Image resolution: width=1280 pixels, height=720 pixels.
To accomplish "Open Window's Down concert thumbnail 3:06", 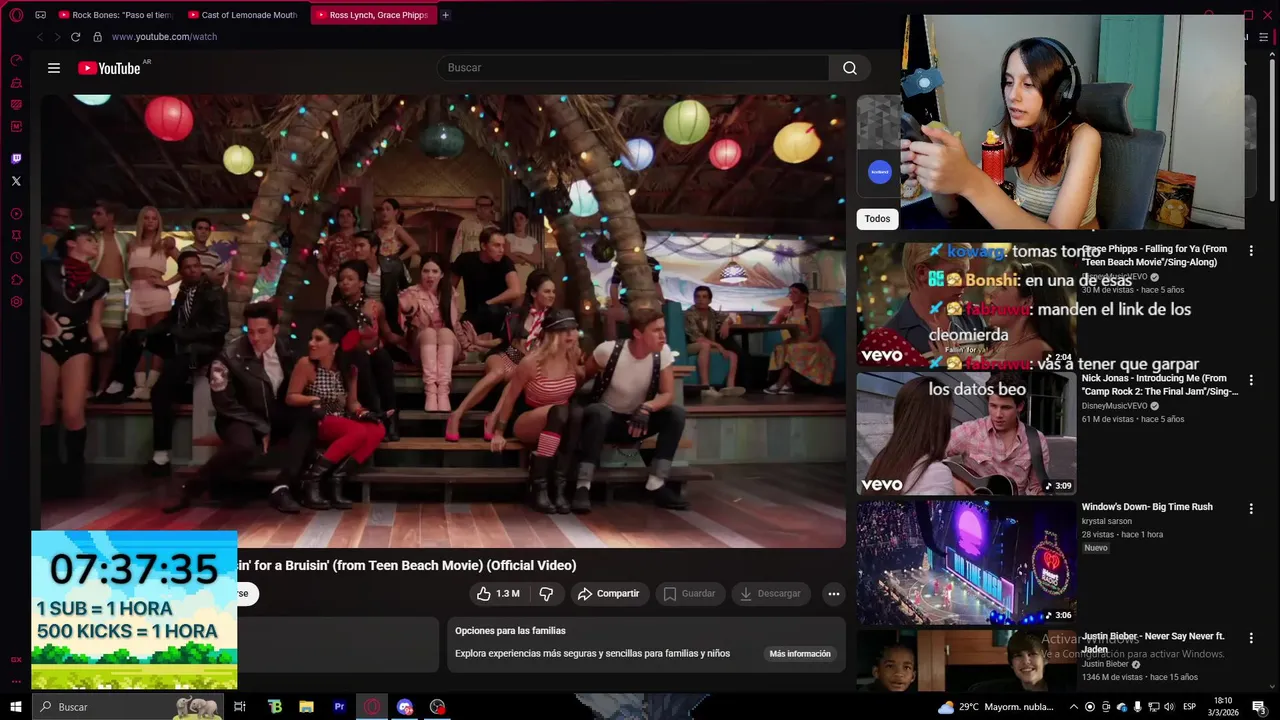I will [966, 562].
